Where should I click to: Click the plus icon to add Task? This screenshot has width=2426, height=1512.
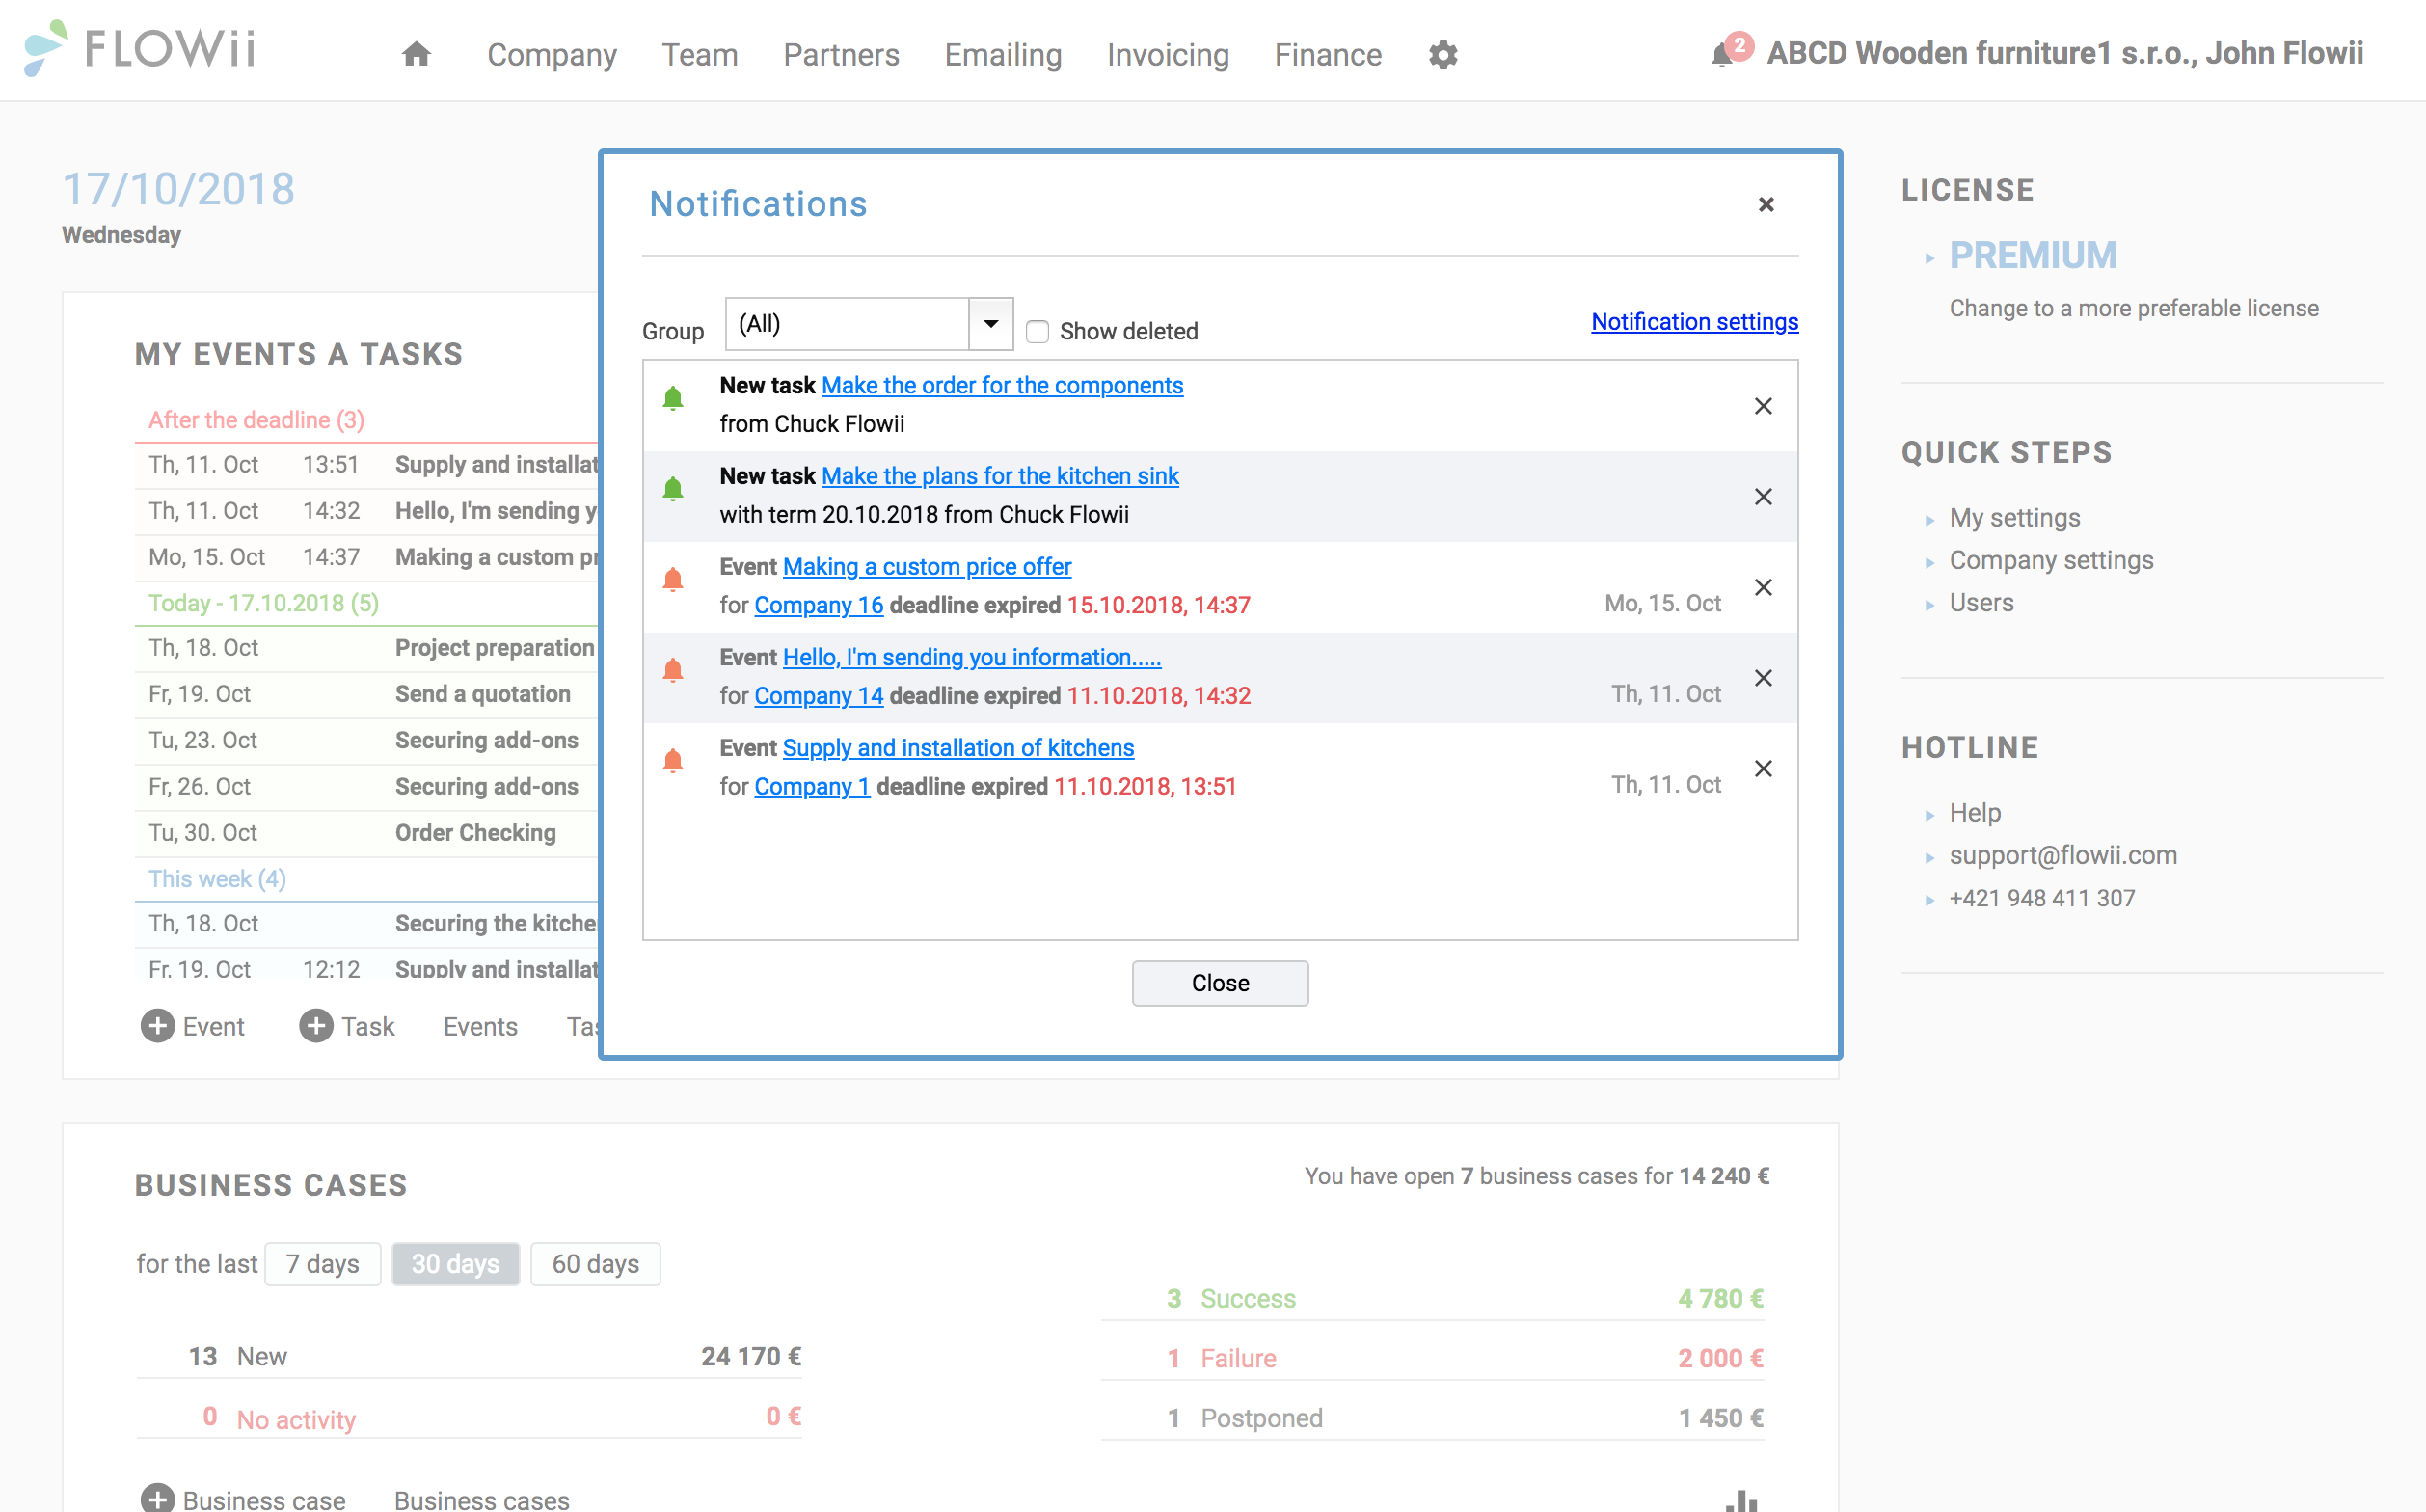pos(316,1026)
